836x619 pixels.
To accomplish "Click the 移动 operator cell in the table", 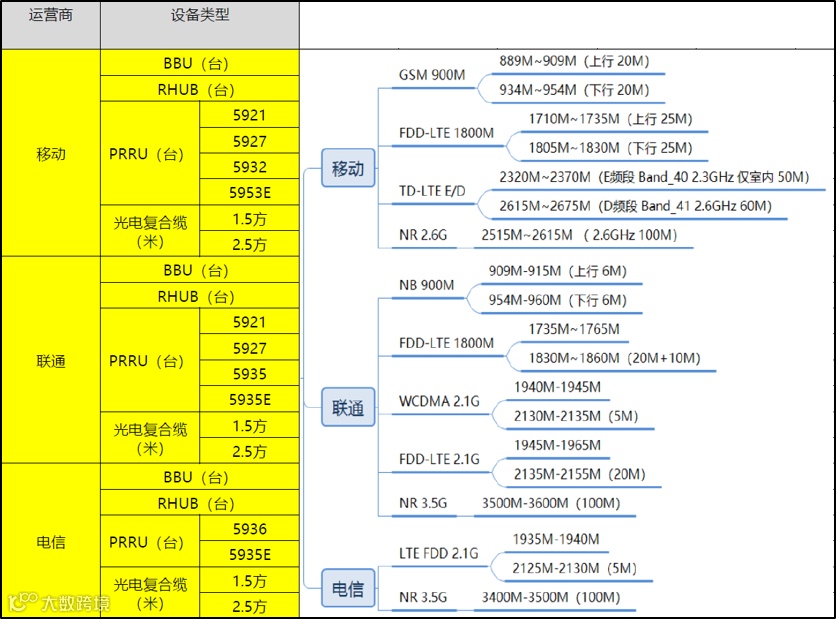I will 51,154.
